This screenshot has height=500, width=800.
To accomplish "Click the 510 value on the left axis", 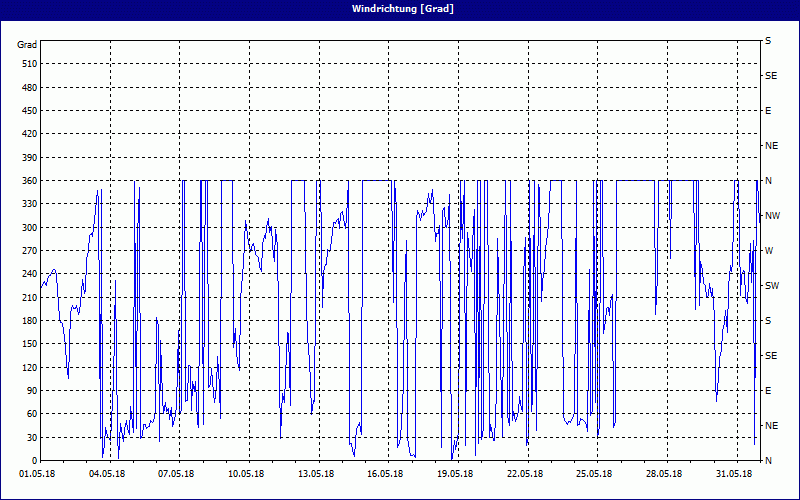I will tap(30, 64).
